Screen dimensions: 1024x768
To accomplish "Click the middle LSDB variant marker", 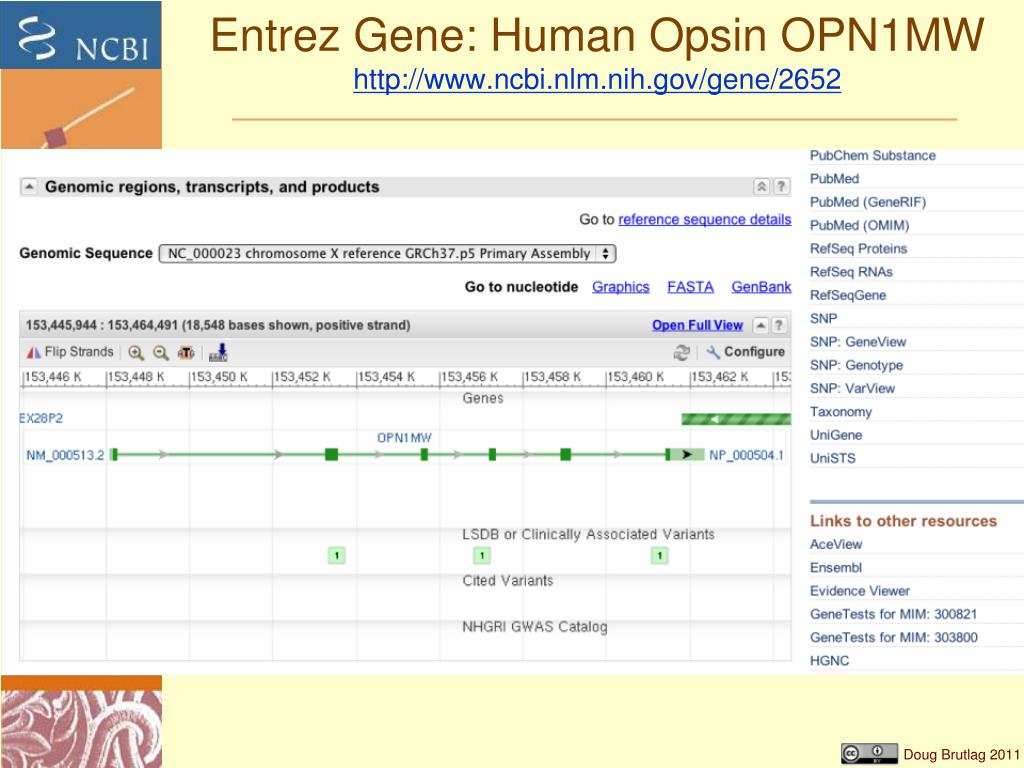I will pyautogui.click(x=482, y=556).
